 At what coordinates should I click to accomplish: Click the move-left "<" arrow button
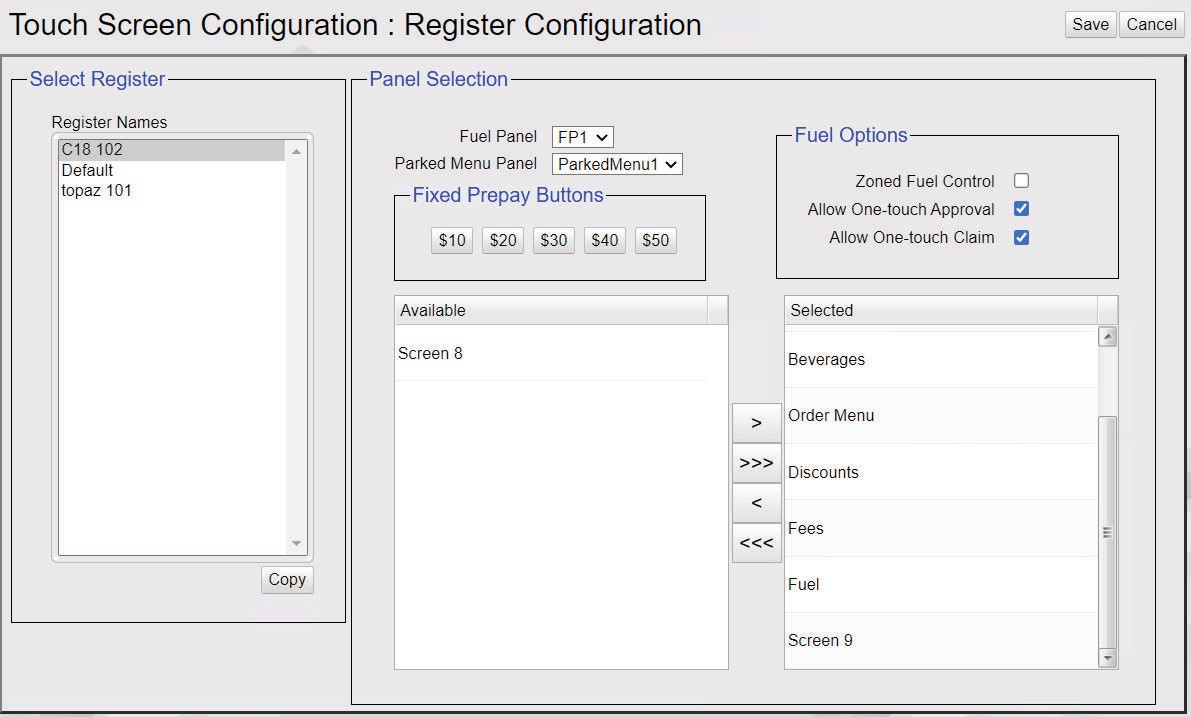coord(757,503)
